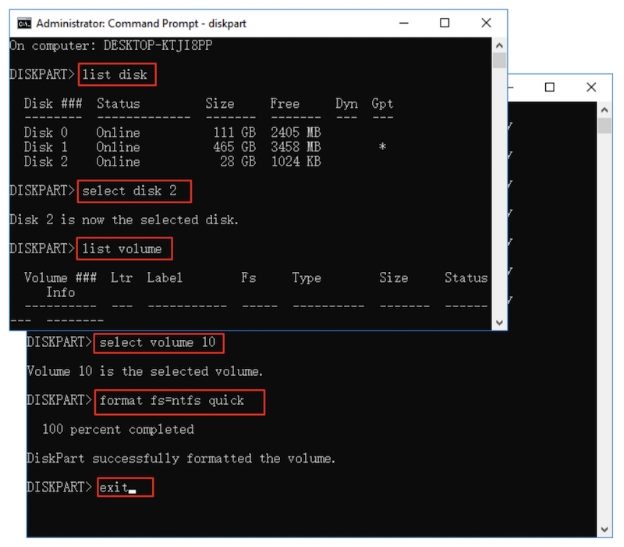Click the scrollbar thumb in the front window

point(499,61)
